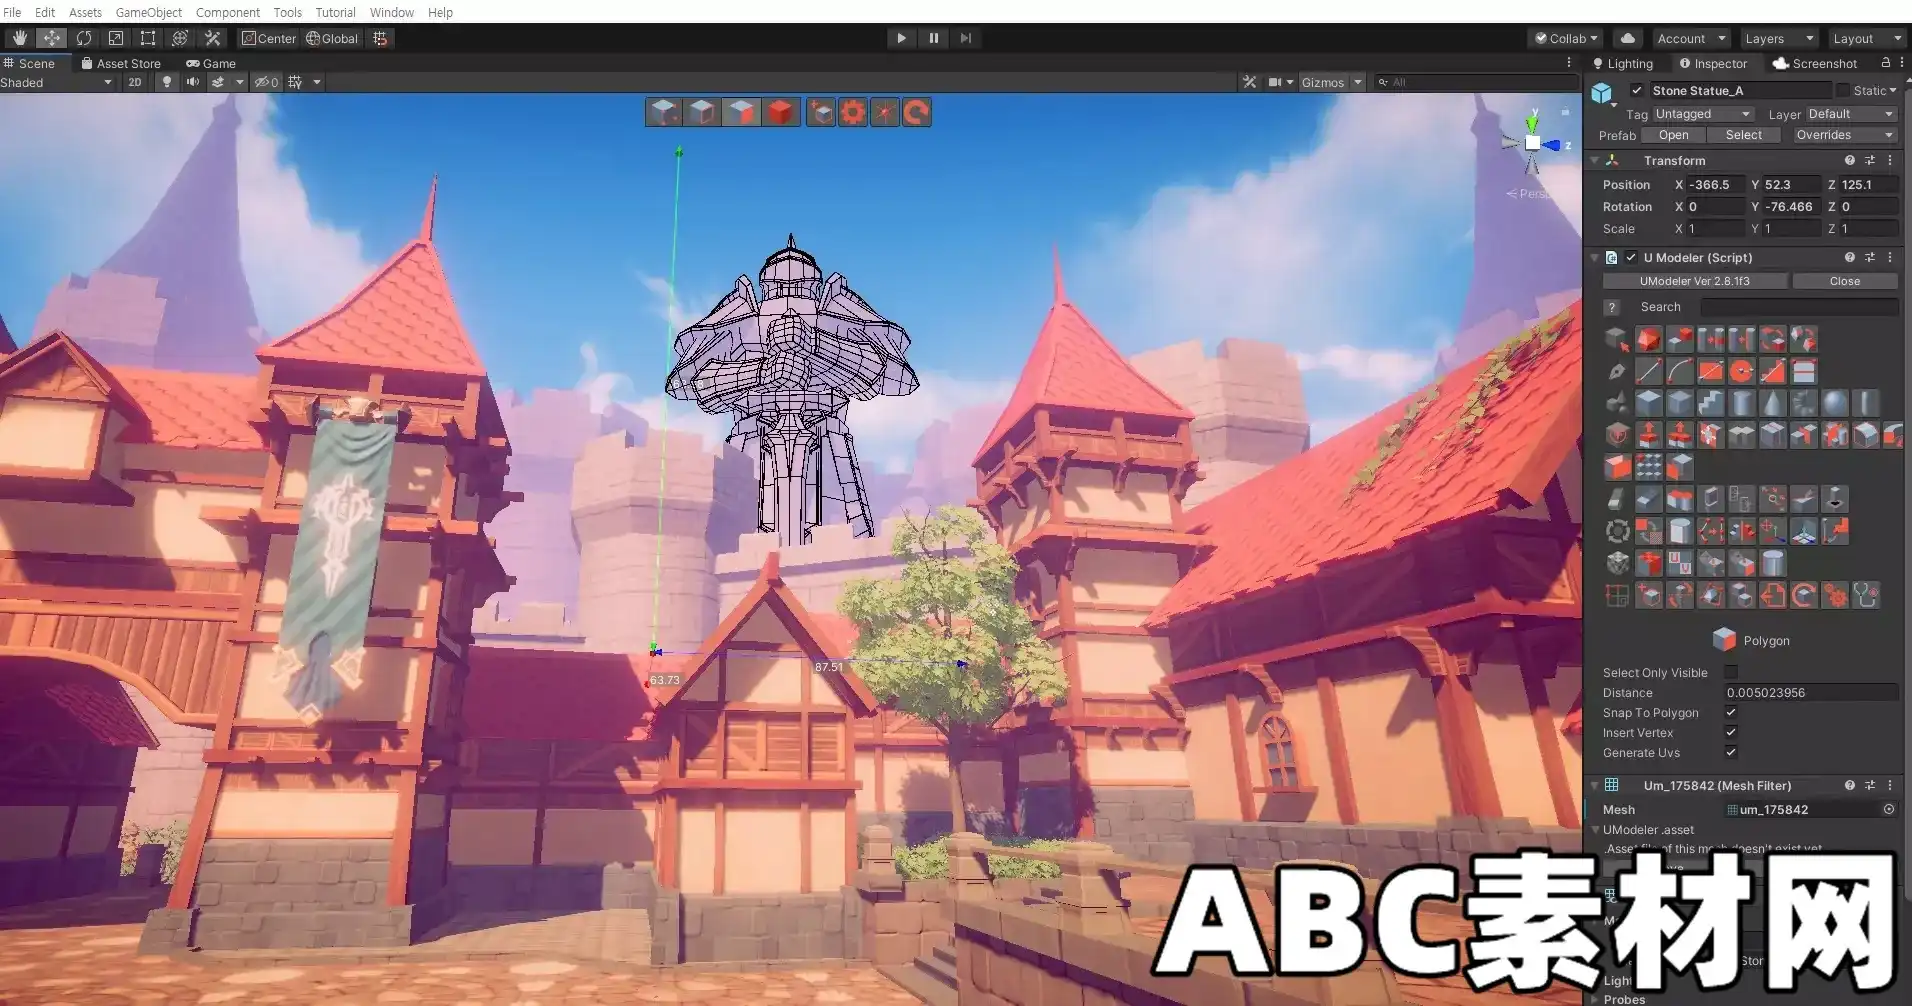Click the red circular refresh overlay icon
This screenshot has width=1912, height=1006.
(916, 112)
